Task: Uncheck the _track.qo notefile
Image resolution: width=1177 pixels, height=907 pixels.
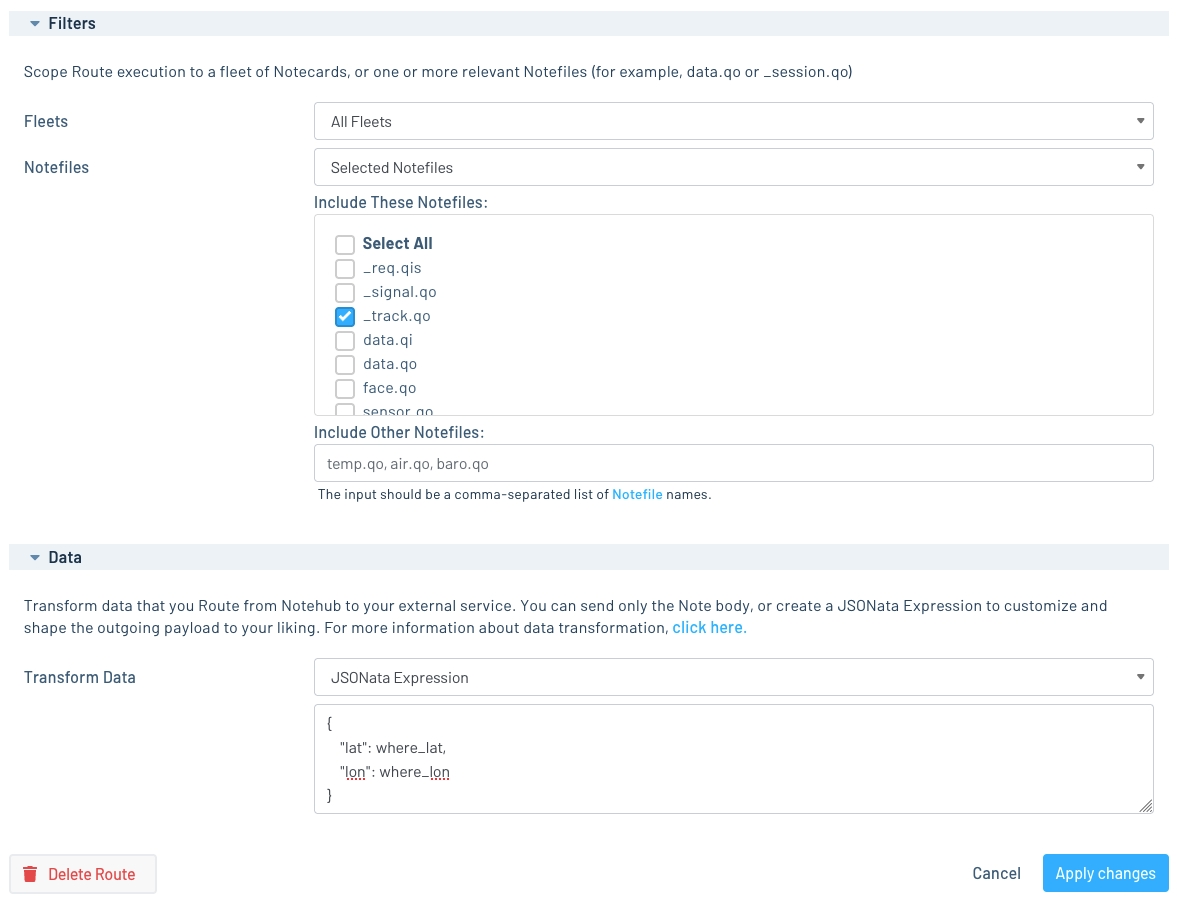Action: point(345,316)
